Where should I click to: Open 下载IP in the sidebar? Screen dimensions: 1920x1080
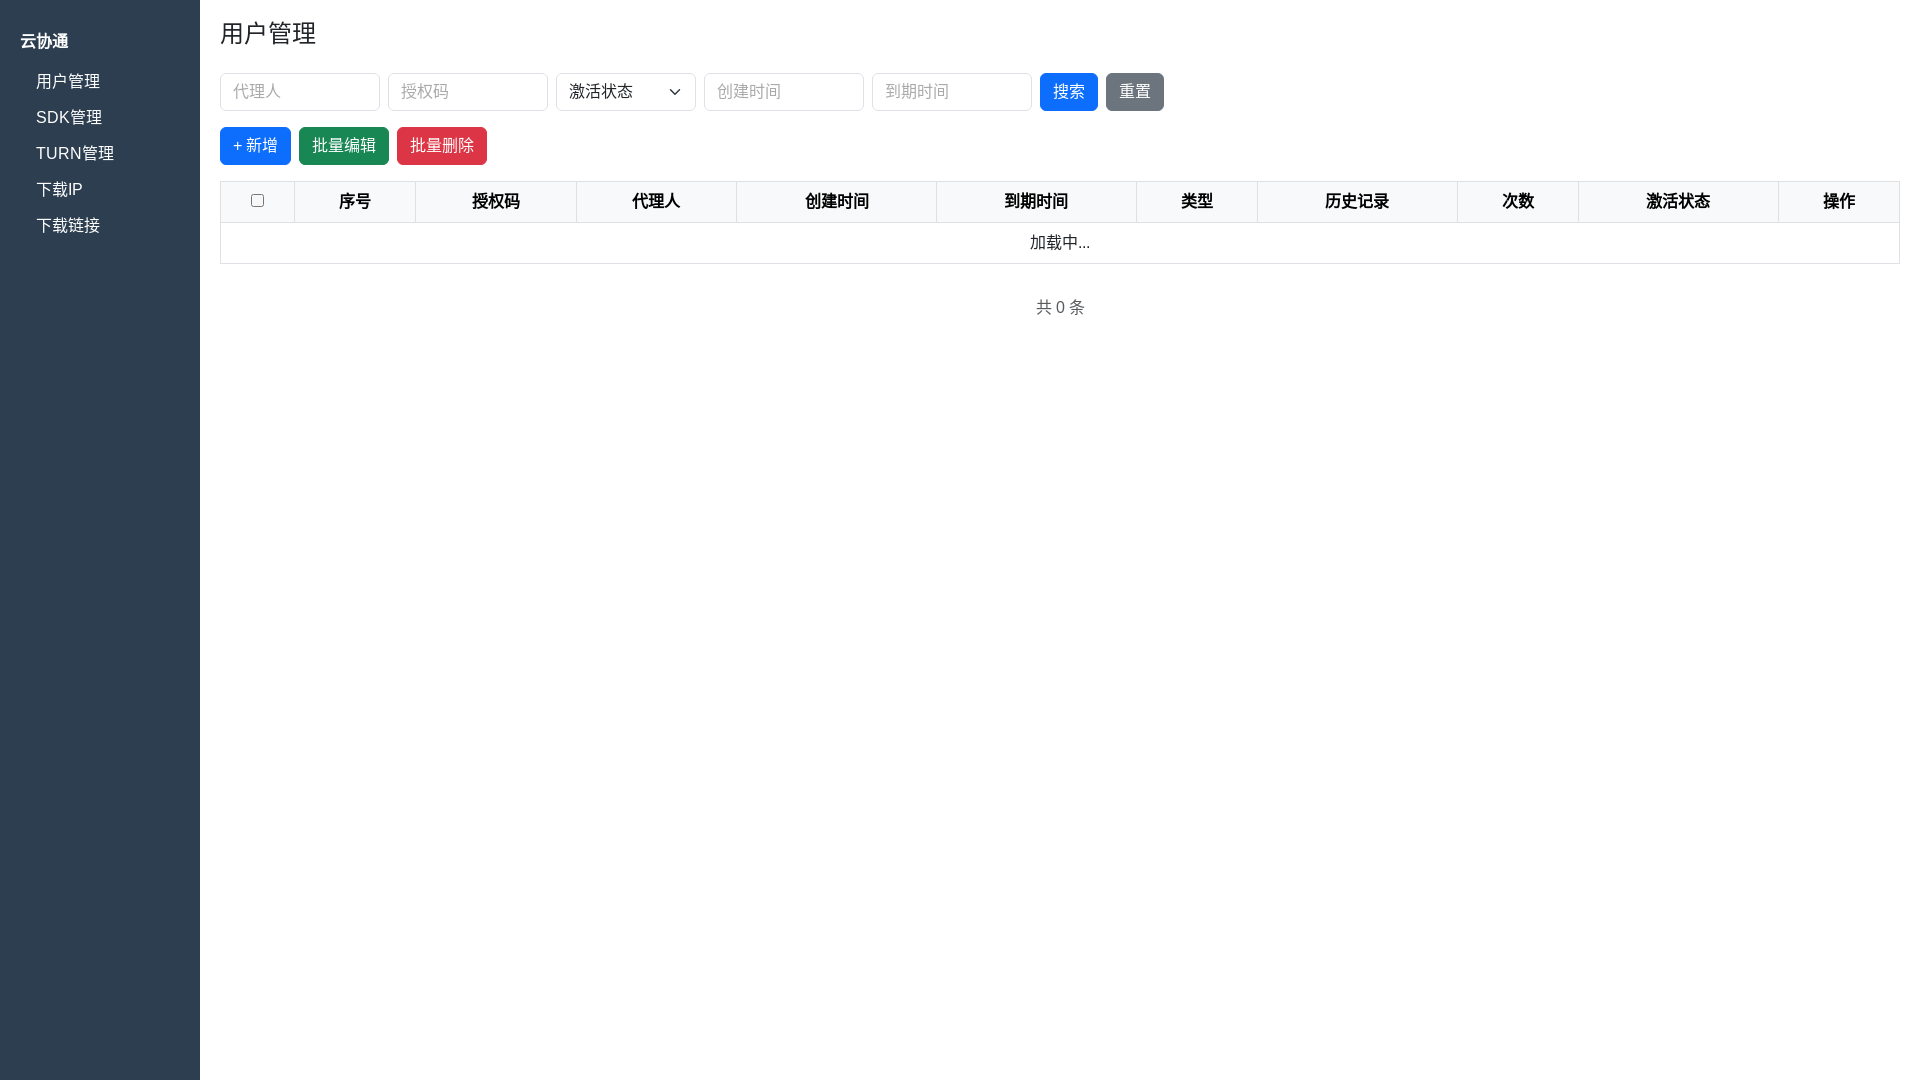59,190
